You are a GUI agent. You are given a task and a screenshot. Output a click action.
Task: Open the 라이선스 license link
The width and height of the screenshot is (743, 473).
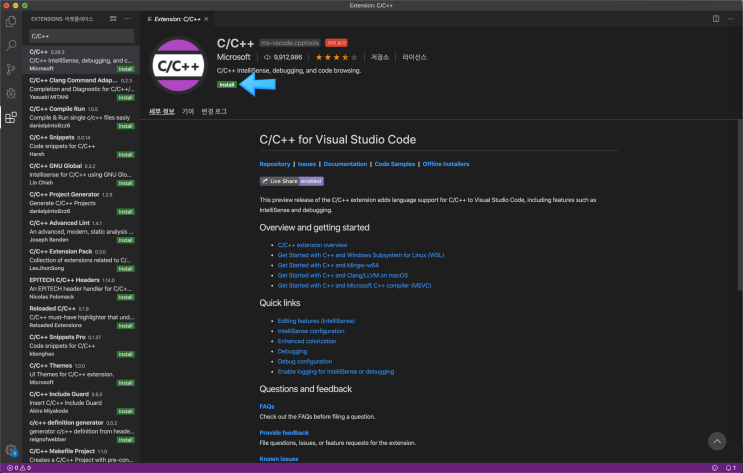[414, 57]
